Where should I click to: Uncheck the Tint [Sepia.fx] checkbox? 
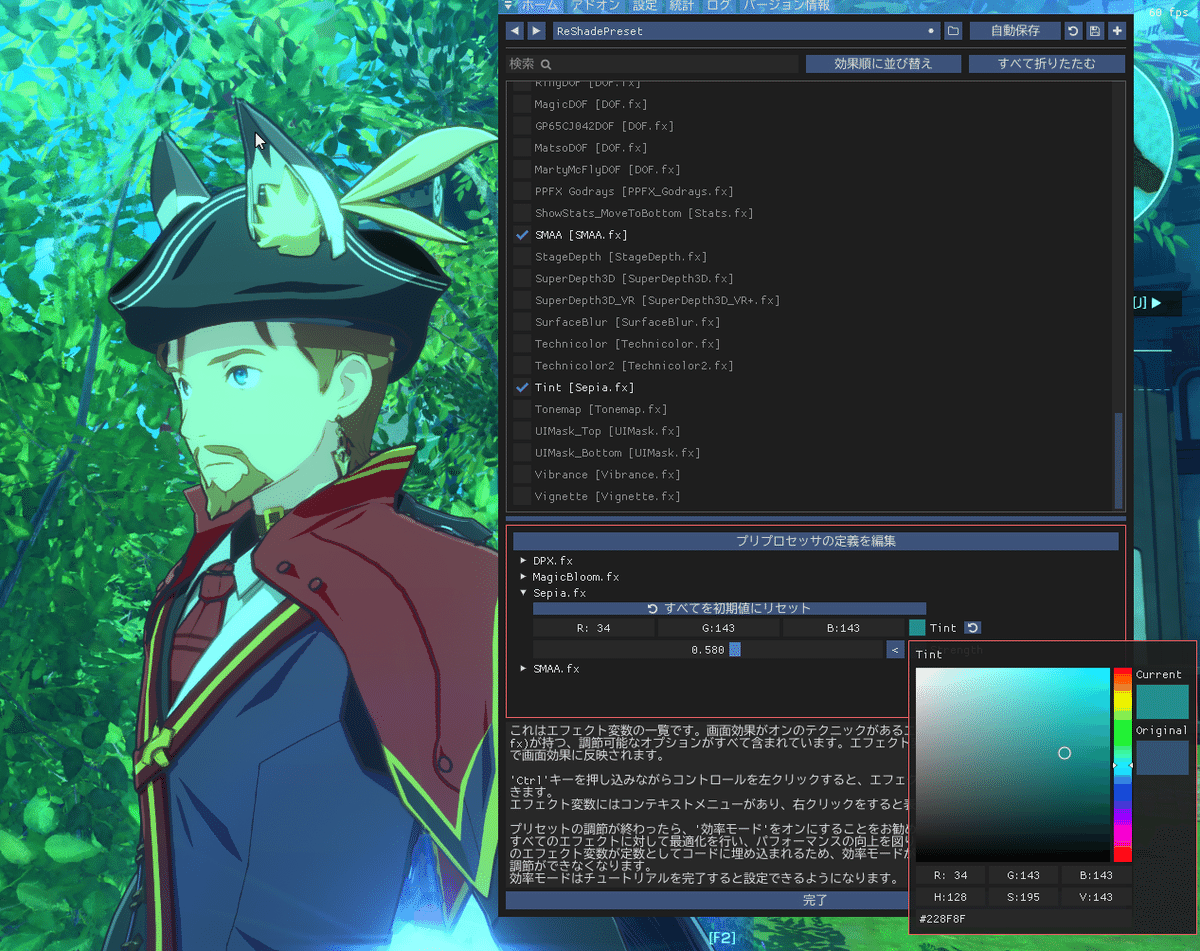(522, 387)
